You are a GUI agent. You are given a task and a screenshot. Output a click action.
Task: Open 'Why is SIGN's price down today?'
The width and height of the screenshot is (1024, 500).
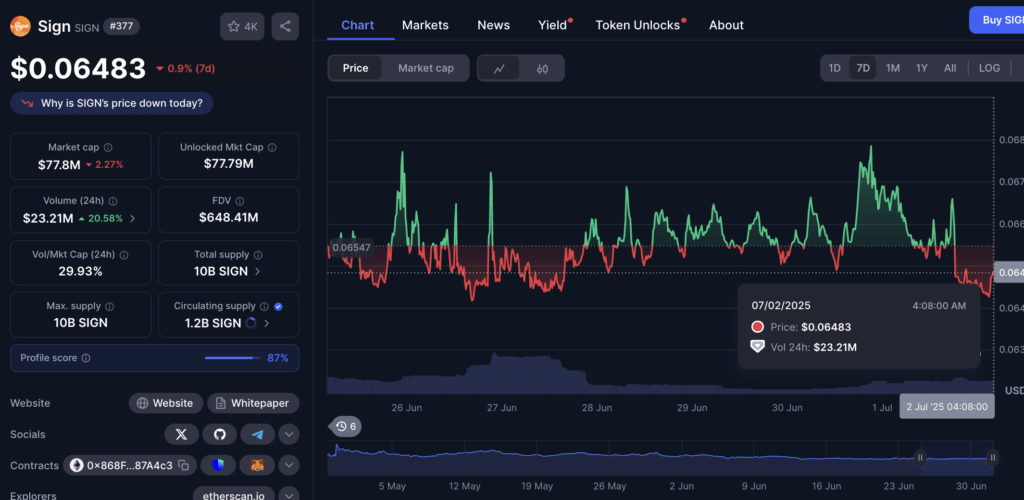pos(112,103)
